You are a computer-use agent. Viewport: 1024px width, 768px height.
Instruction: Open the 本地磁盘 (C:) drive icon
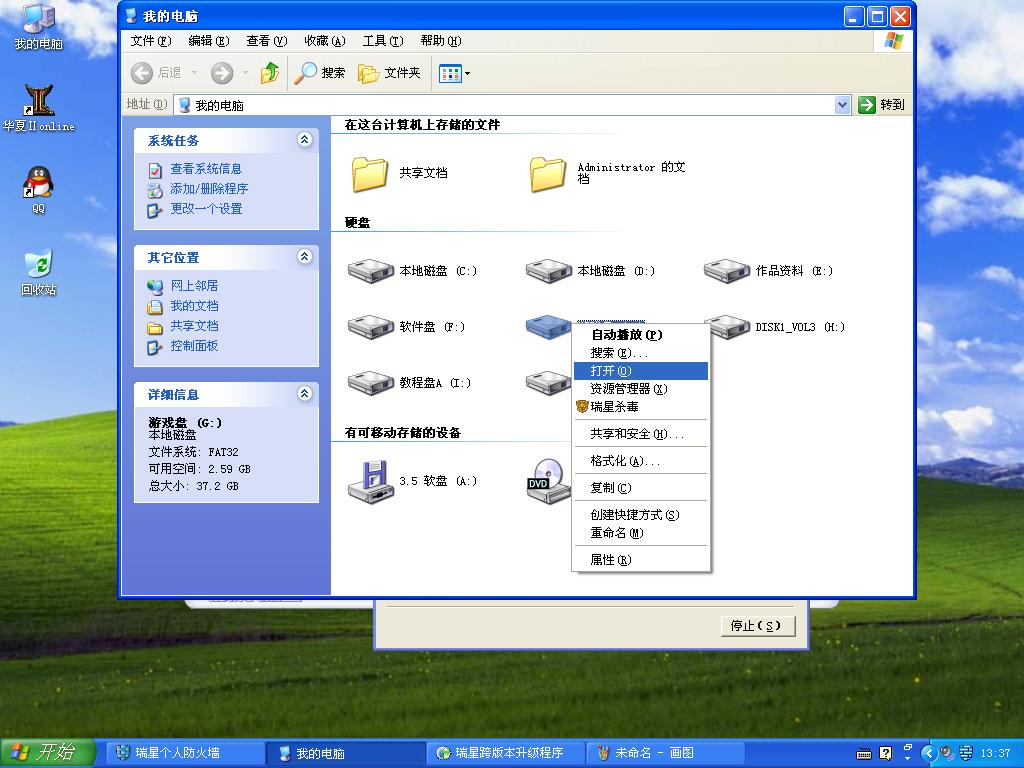coord(370,270)
